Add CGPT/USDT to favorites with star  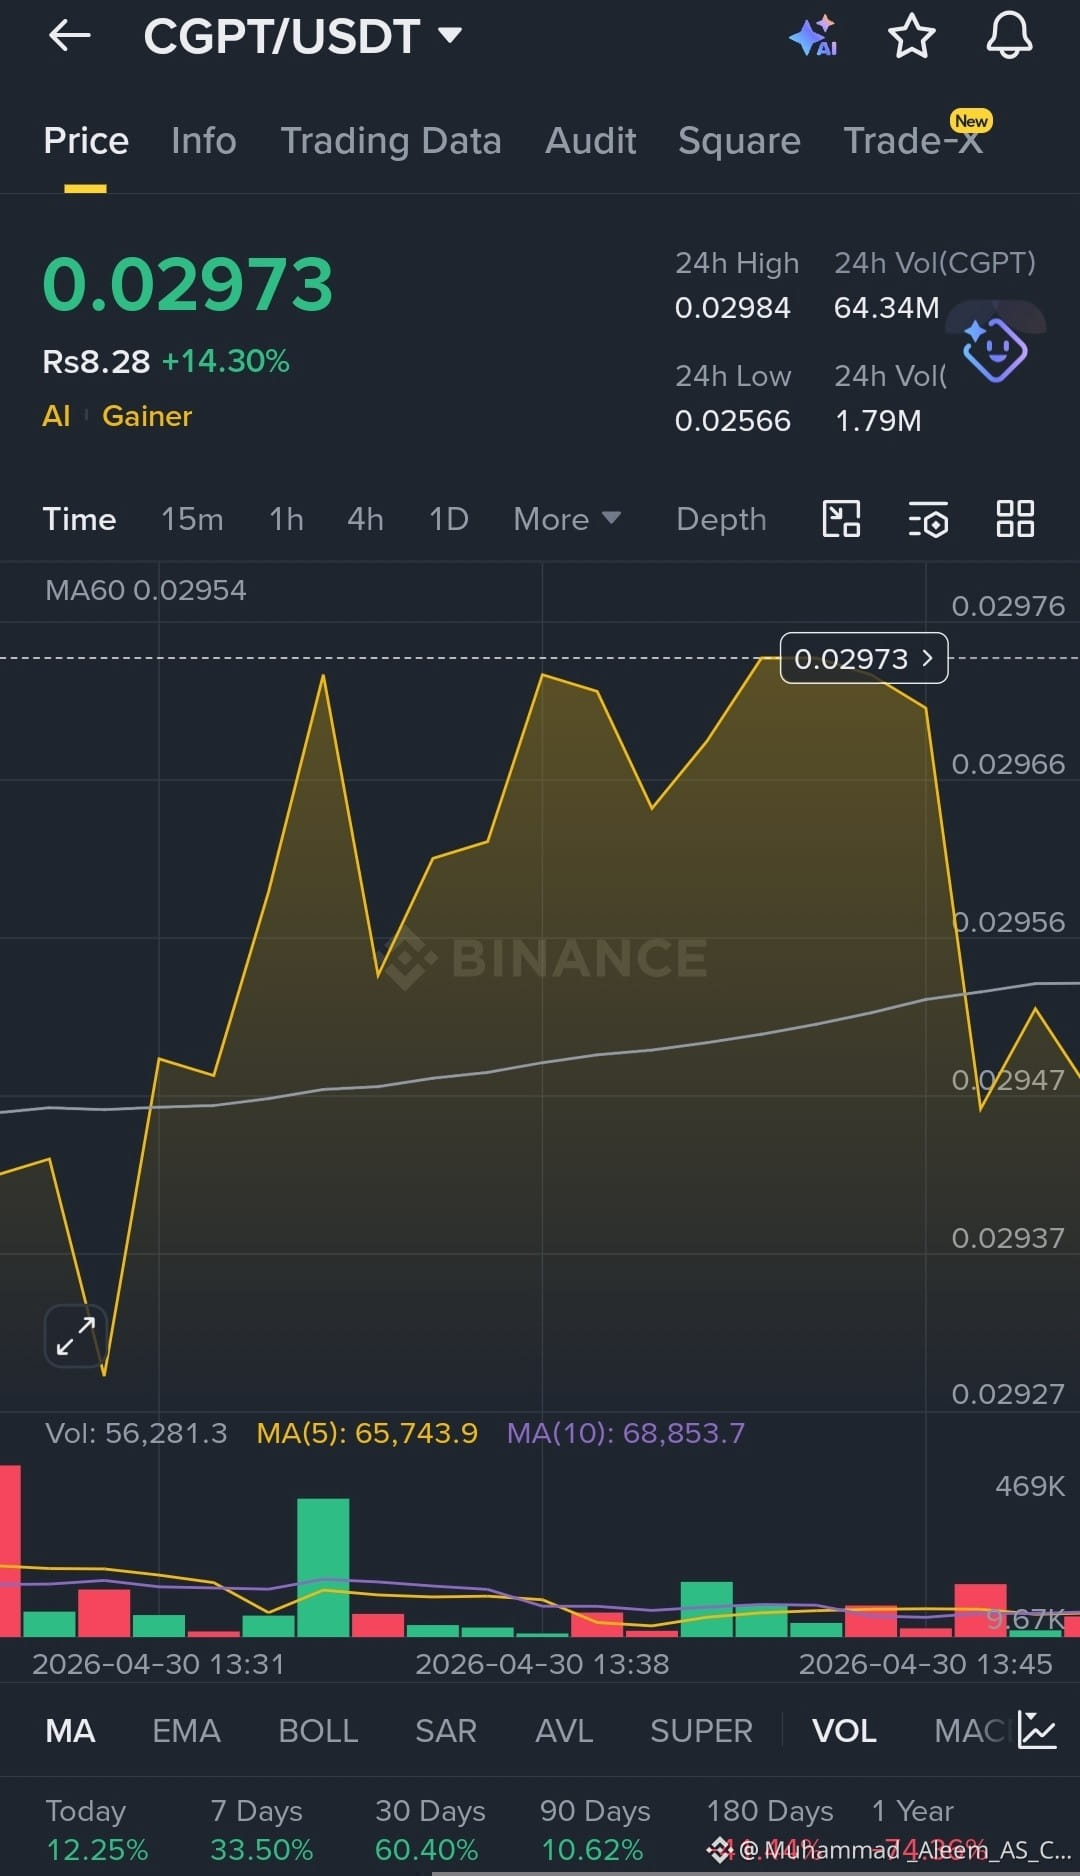911,37
